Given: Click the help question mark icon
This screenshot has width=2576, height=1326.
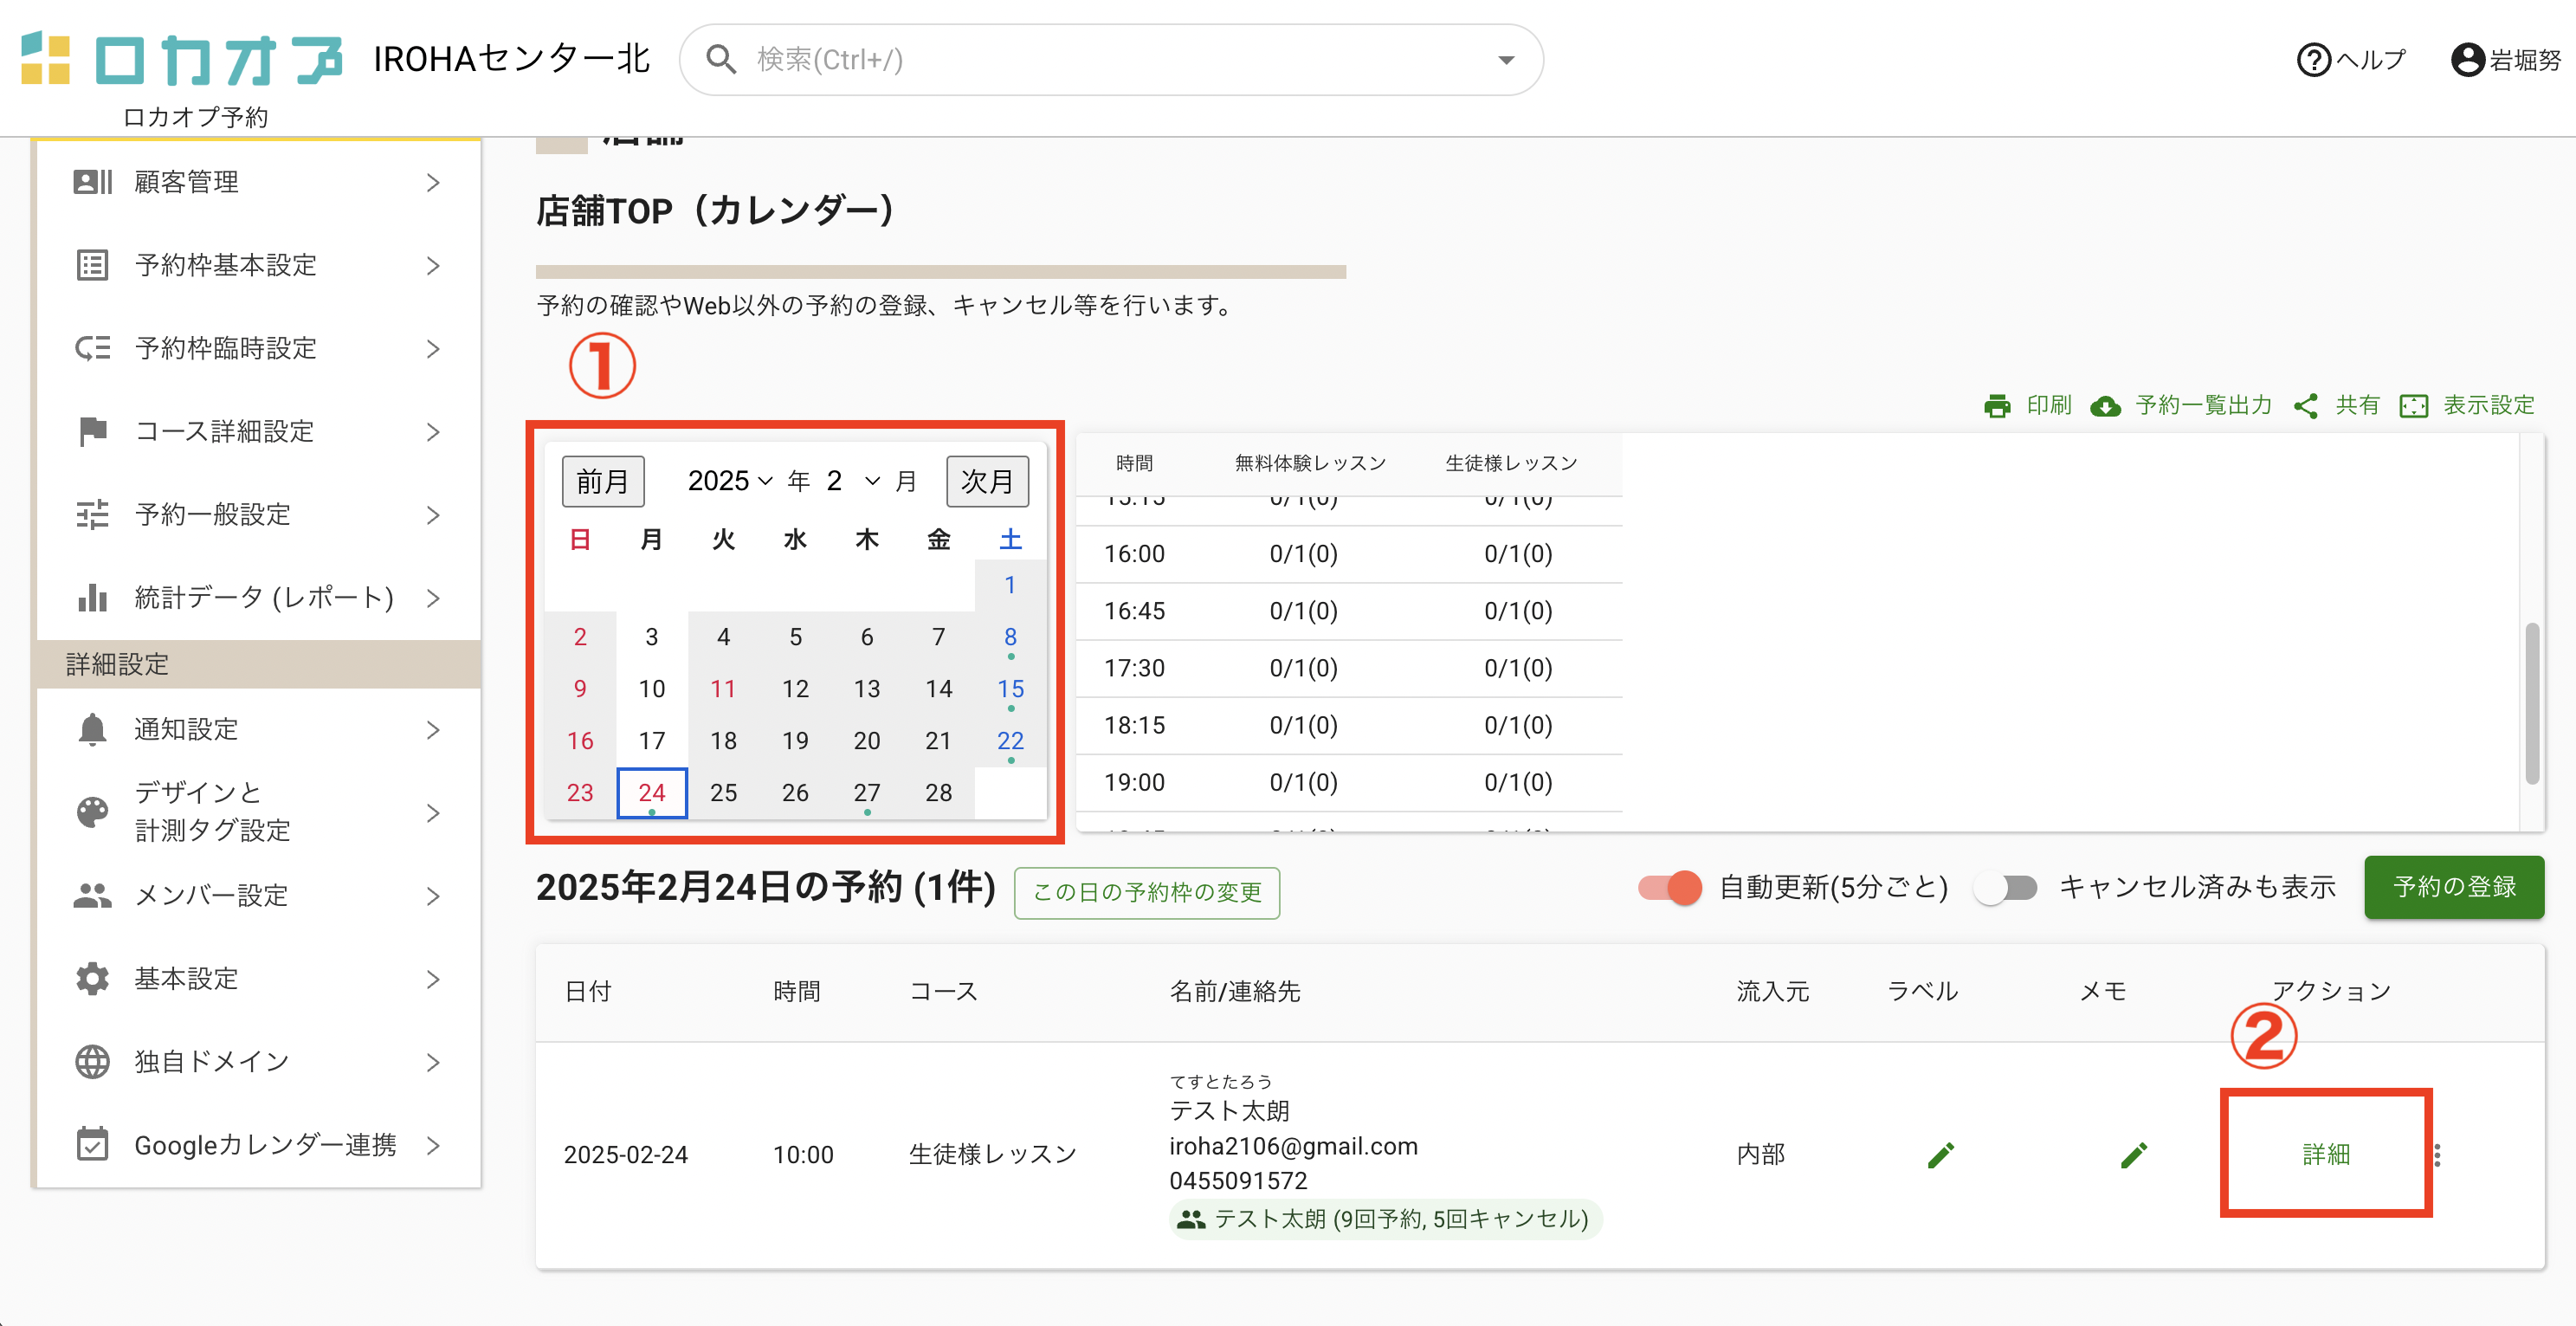Looking at the screenshot, I should tap(2313, 60).
